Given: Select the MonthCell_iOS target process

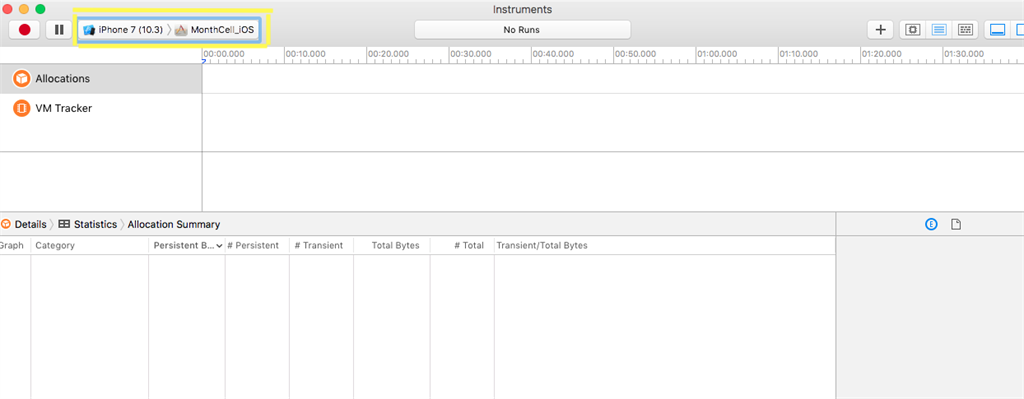Looking at the screenshot, I should point(215,30).
